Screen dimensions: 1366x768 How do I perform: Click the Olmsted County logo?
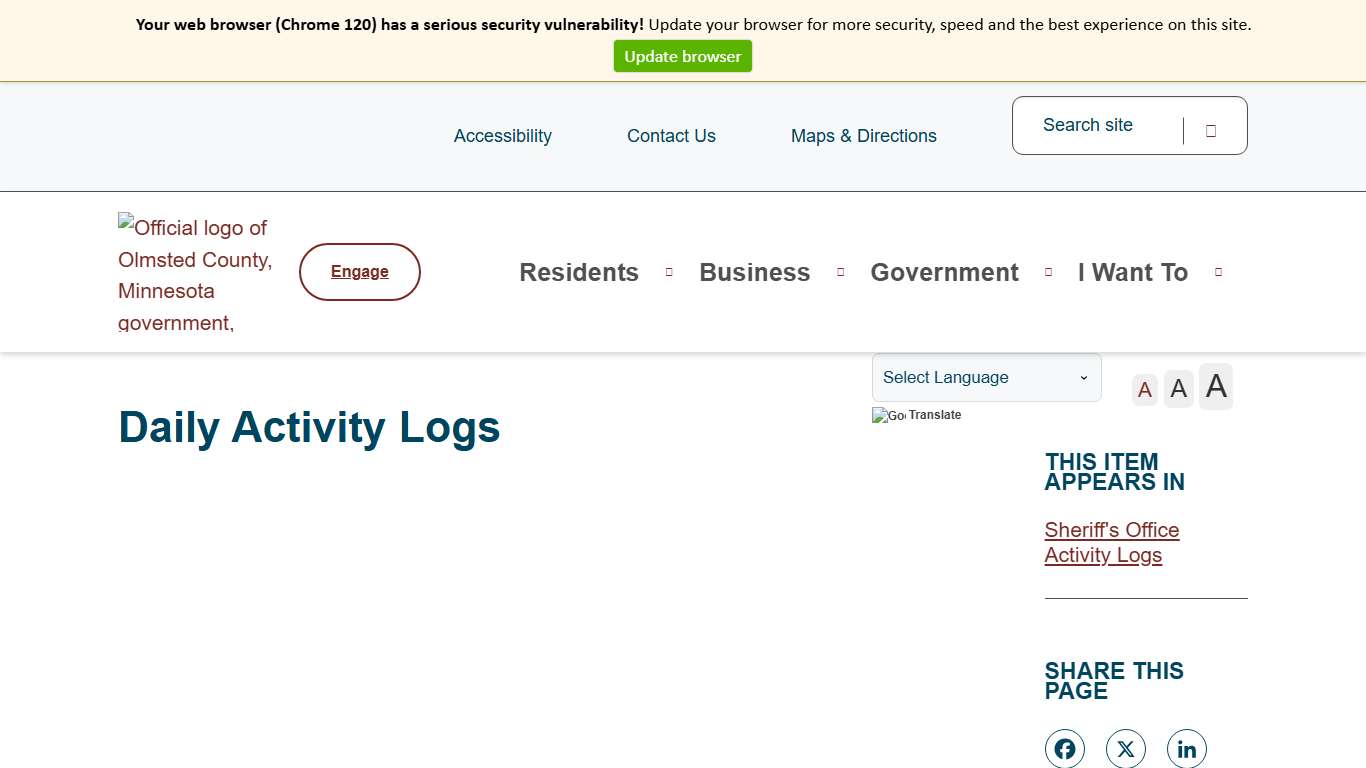pos(194,271)
